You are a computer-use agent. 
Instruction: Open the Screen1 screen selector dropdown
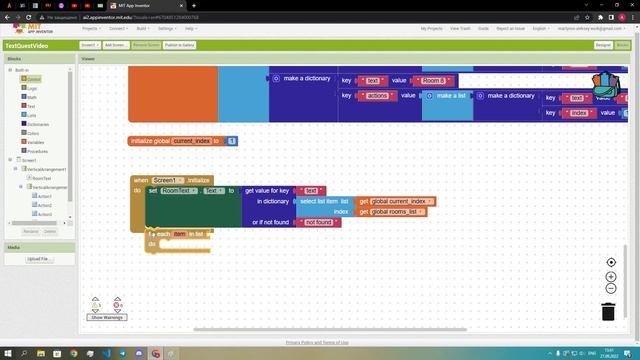coord(90,45)
